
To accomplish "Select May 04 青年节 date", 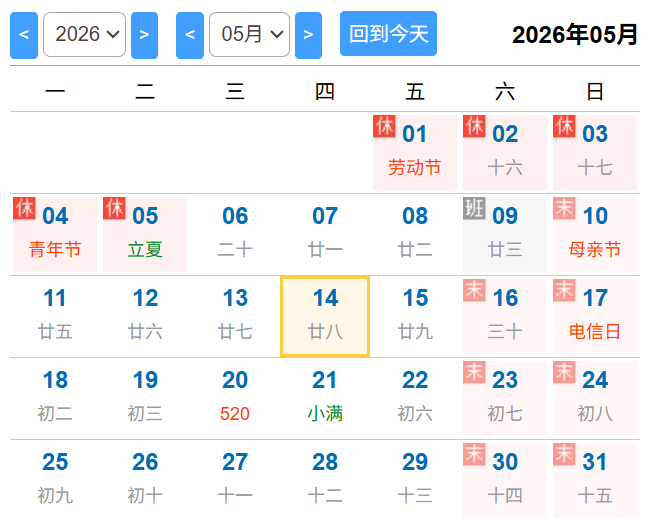I will click(55, 234).
